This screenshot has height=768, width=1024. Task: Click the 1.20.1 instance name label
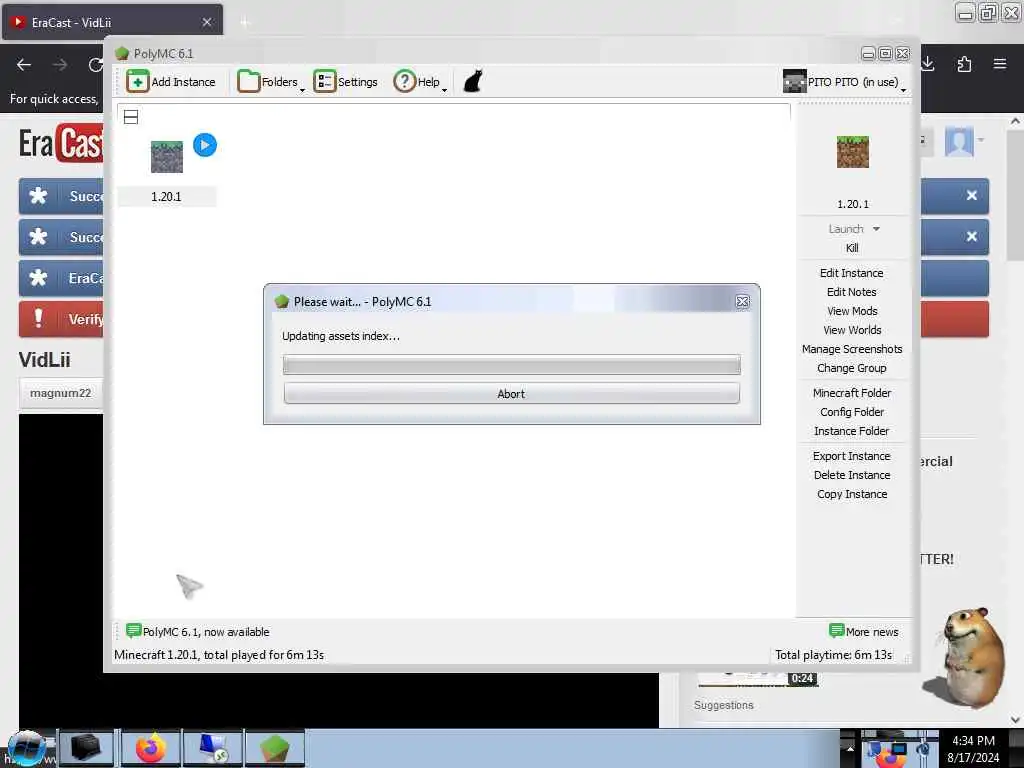(167, 197)
